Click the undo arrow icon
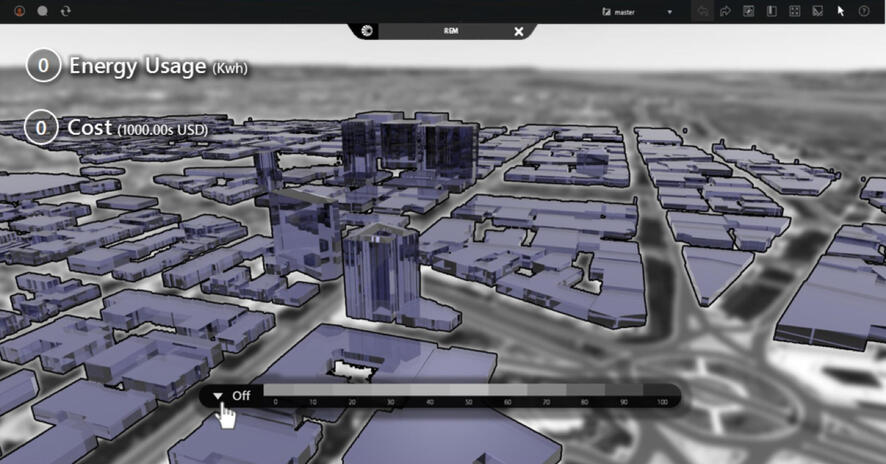The width and height of the screenshot is (886, 464). [703, 11]
